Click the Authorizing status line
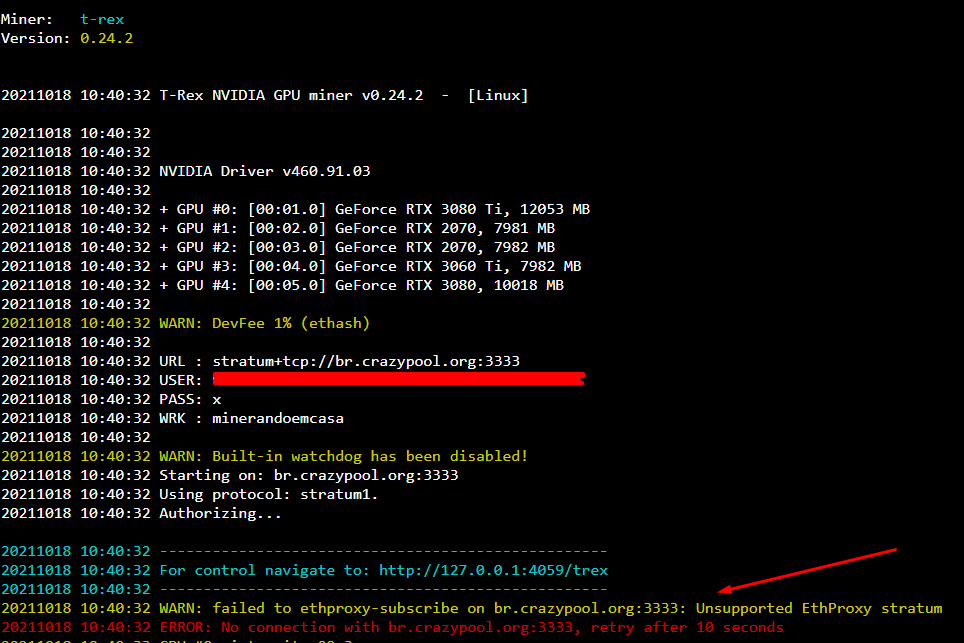The width and height of the screenshot is (964, 643). pyautogui.click(x=215, y=512)
